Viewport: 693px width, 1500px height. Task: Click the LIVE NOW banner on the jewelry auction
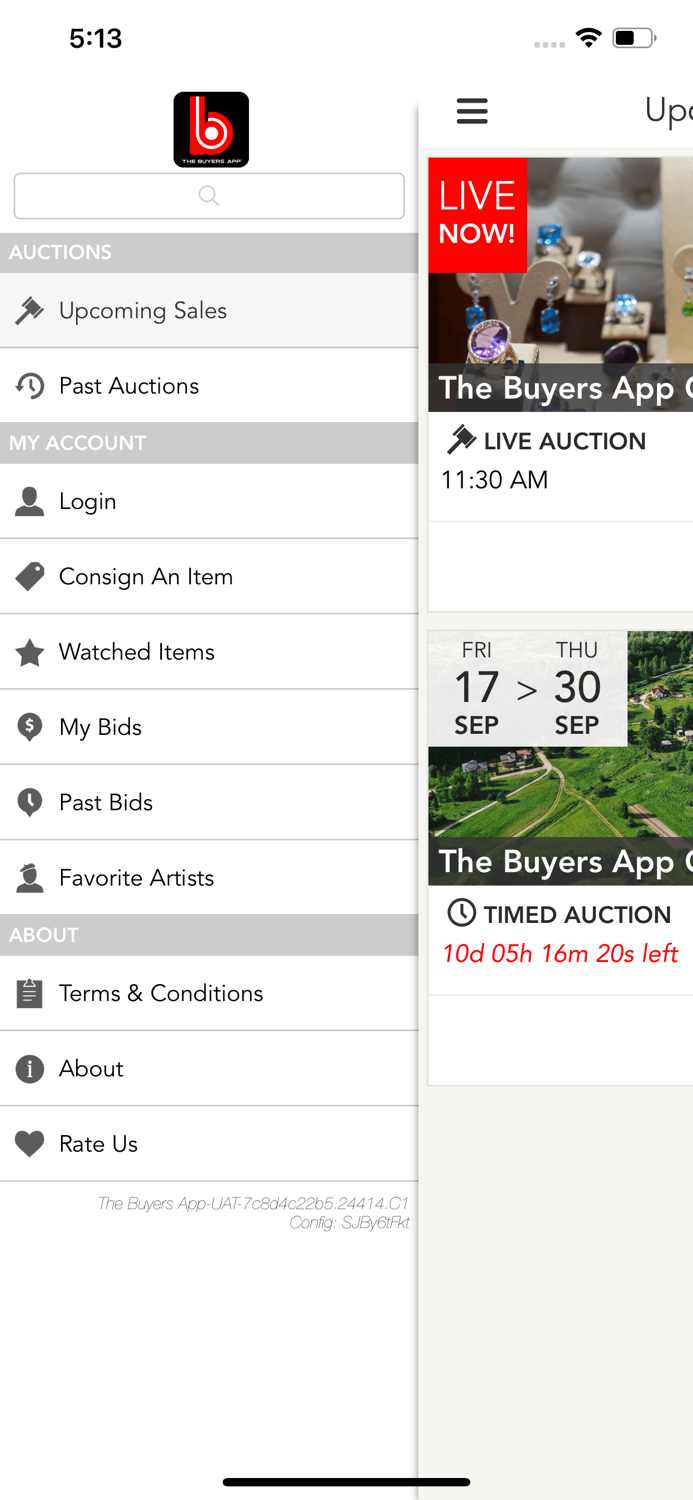point(477,215)
